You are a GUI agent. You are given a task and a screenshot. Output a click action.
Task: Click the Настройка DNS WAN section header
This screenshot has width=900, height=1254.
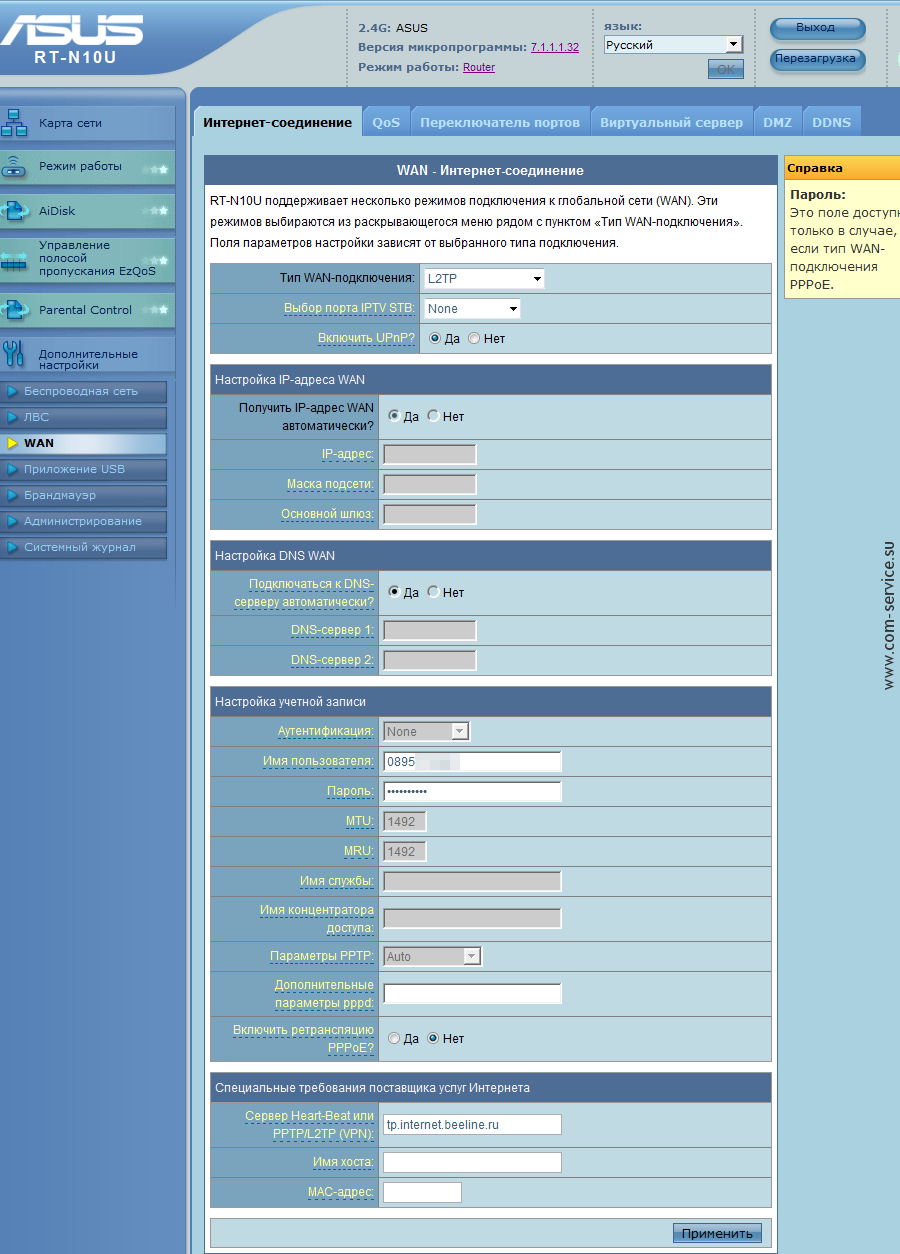pyautogui.click(x=490, y=555)
